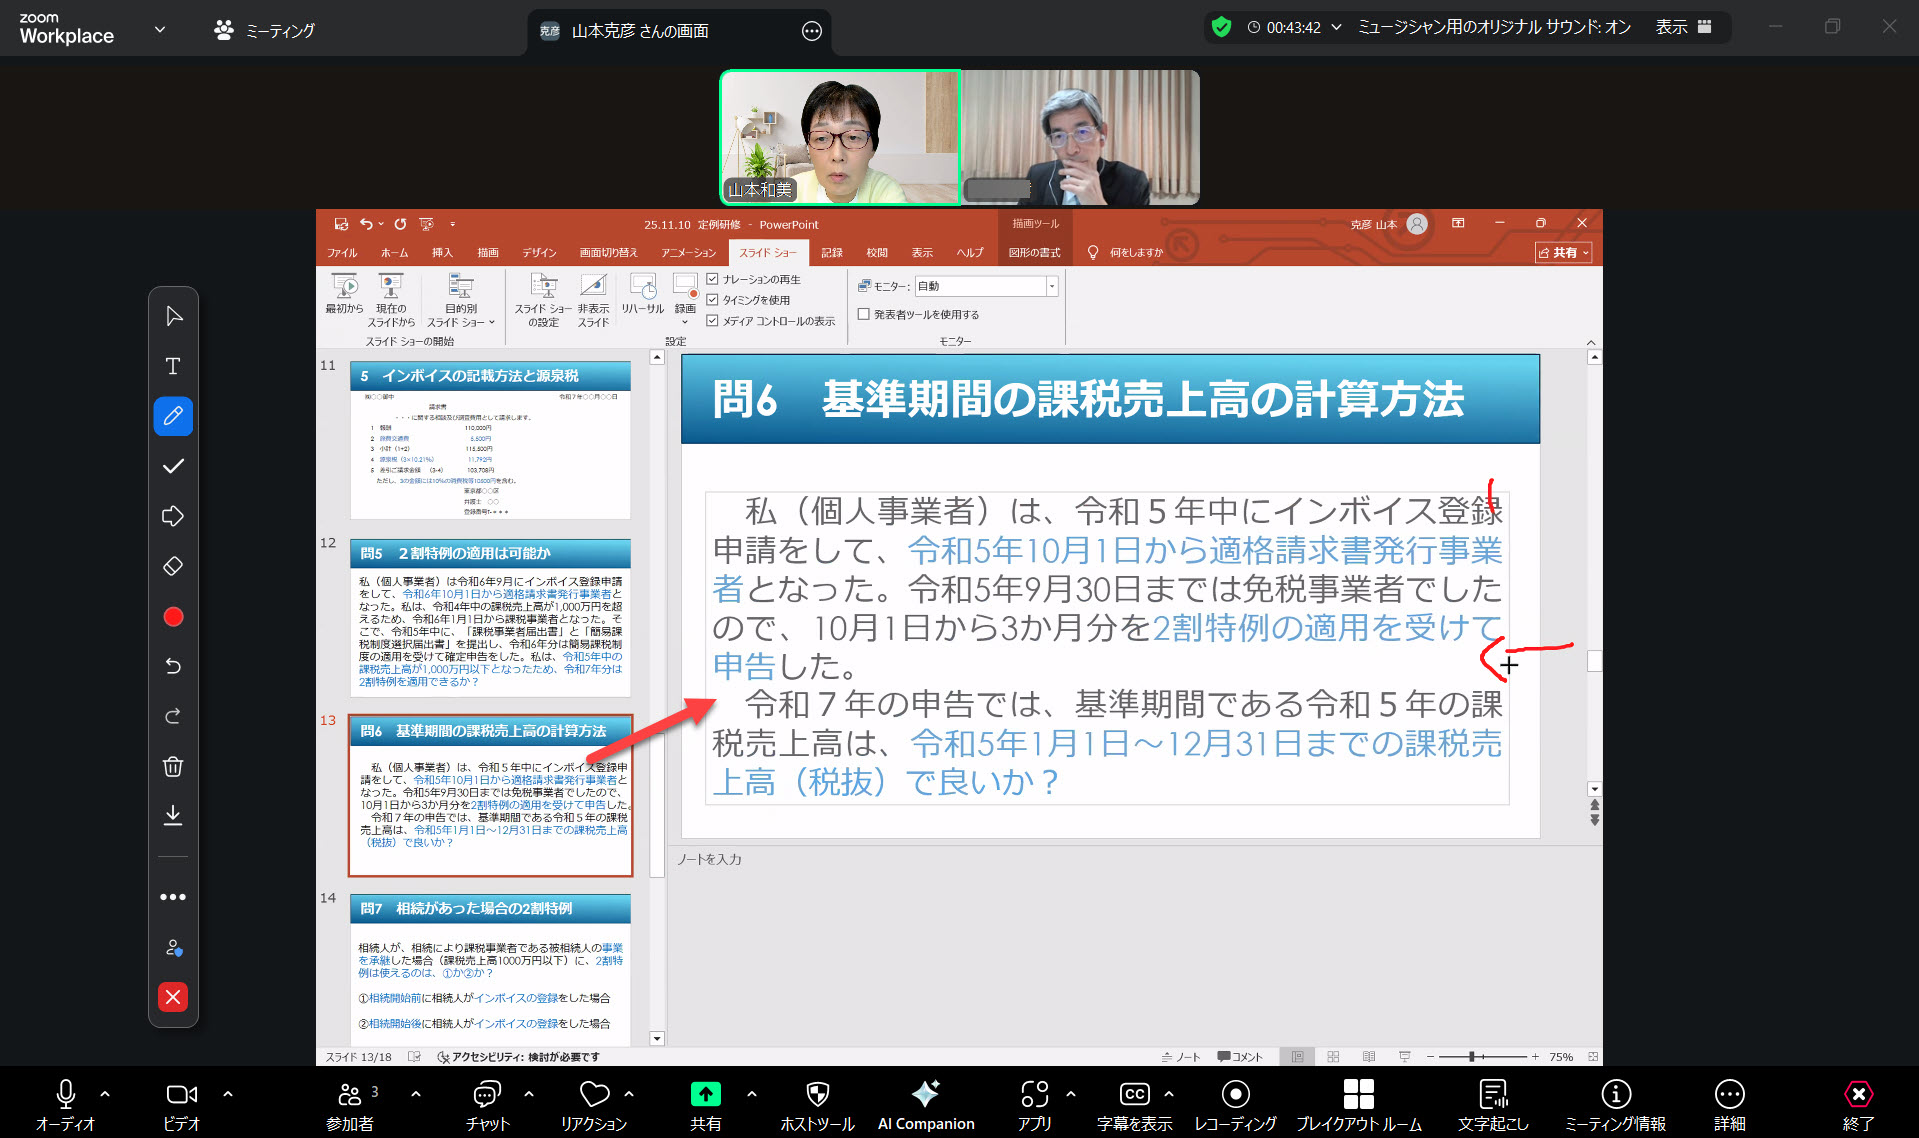This screenshot has width=1919, height=1138.
Task: Expand audio options arrow next to オーディオ
Action: click(x=105, y=1094)
